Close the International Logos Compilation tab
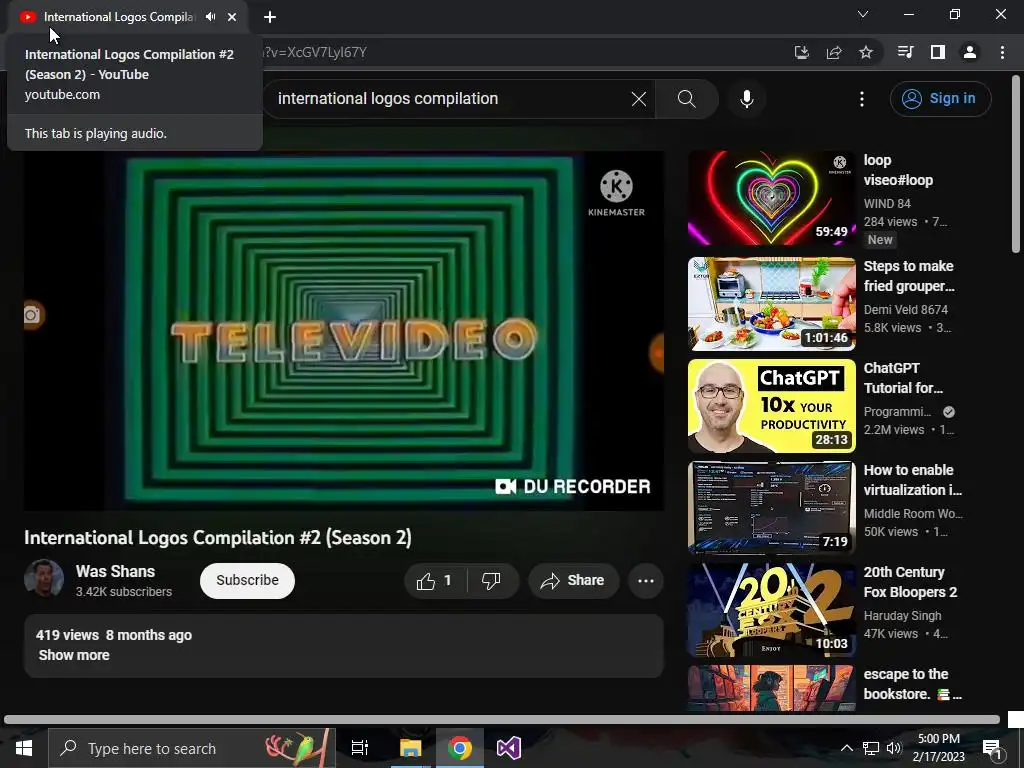This screenshot has width=1024, height=768. point(232,17)
